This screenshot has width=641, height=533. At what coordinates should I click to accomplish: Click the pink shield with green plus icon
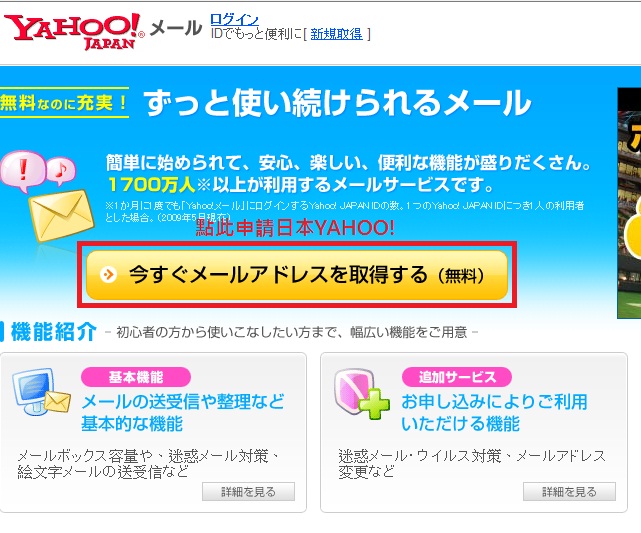[x=361, y=394]
